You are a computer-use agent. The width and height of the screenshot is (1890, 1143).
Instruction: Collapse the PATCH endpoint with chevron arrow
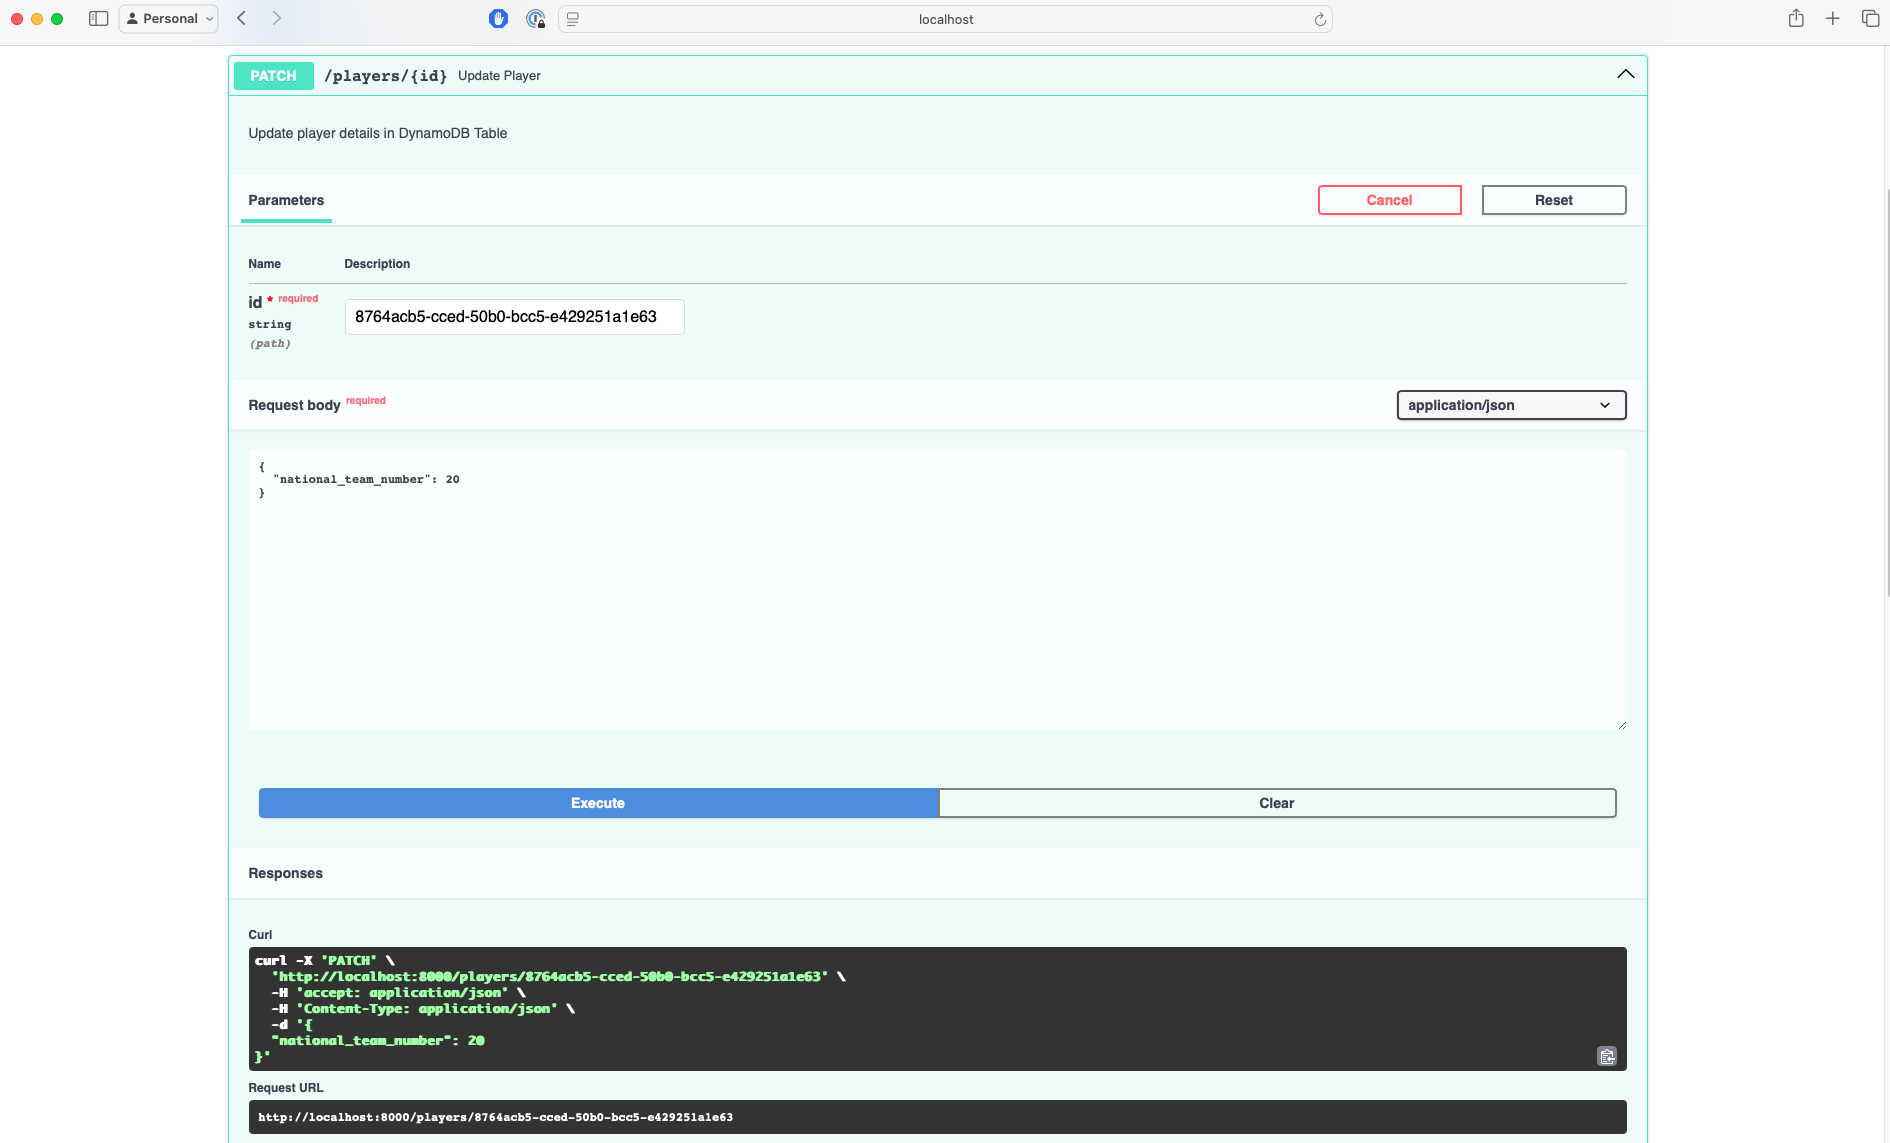pyautogui.click(x=1626, y=75)
